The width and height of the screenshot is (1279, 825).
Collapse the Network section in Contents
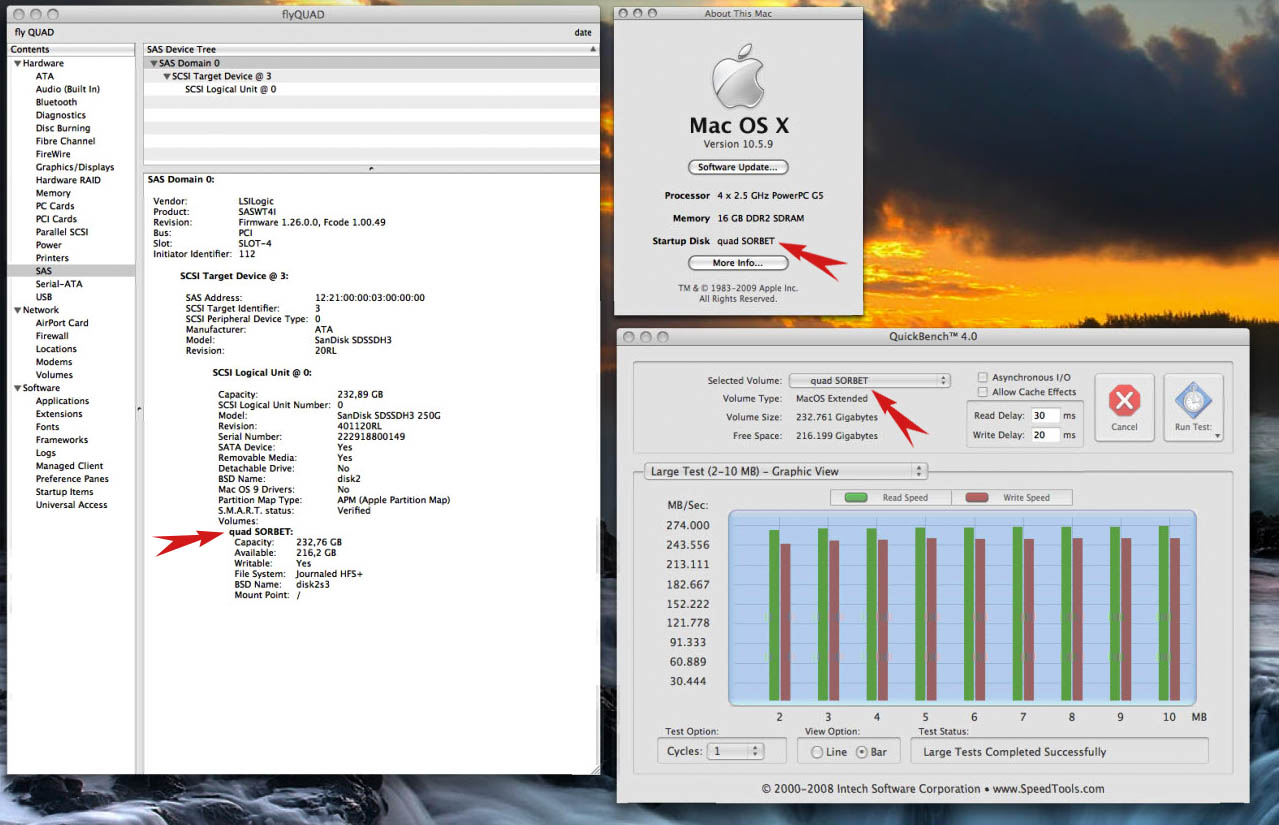click(17, 310)
